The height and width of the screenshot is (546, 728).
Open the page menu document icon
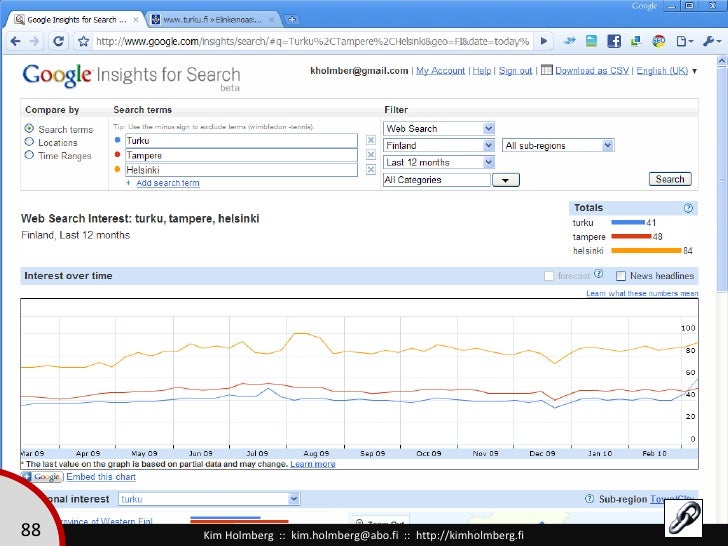[x=684, y=41]
